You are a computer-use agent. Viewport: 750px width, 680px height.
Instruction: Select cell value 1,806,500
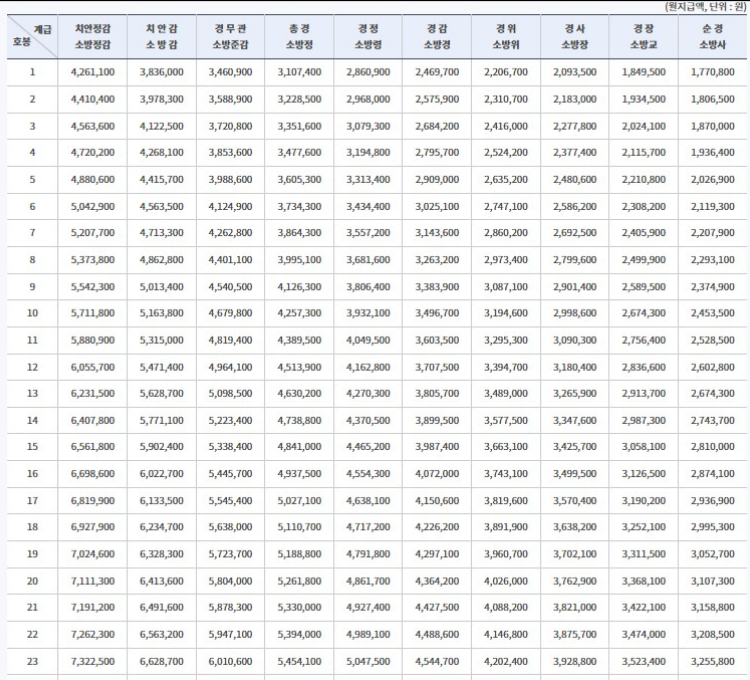pos(713,99)
